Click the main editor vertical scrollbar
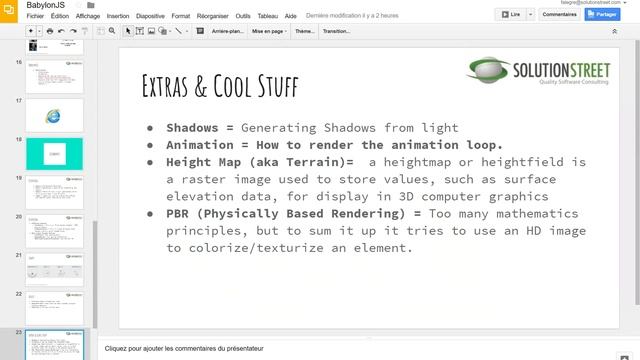Screen dimensions: 640x360 click(637, 171)
